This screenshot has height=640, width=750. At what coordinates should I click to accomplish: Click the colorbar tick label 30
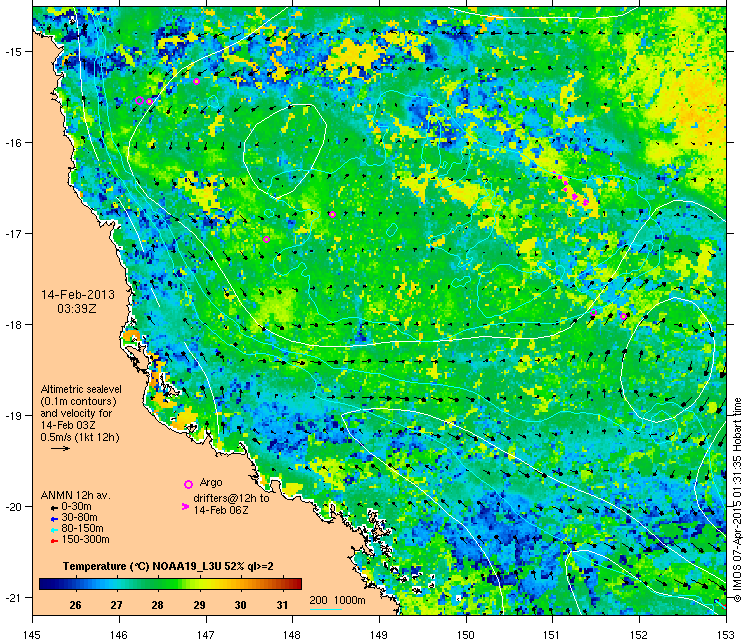point(241,605)
